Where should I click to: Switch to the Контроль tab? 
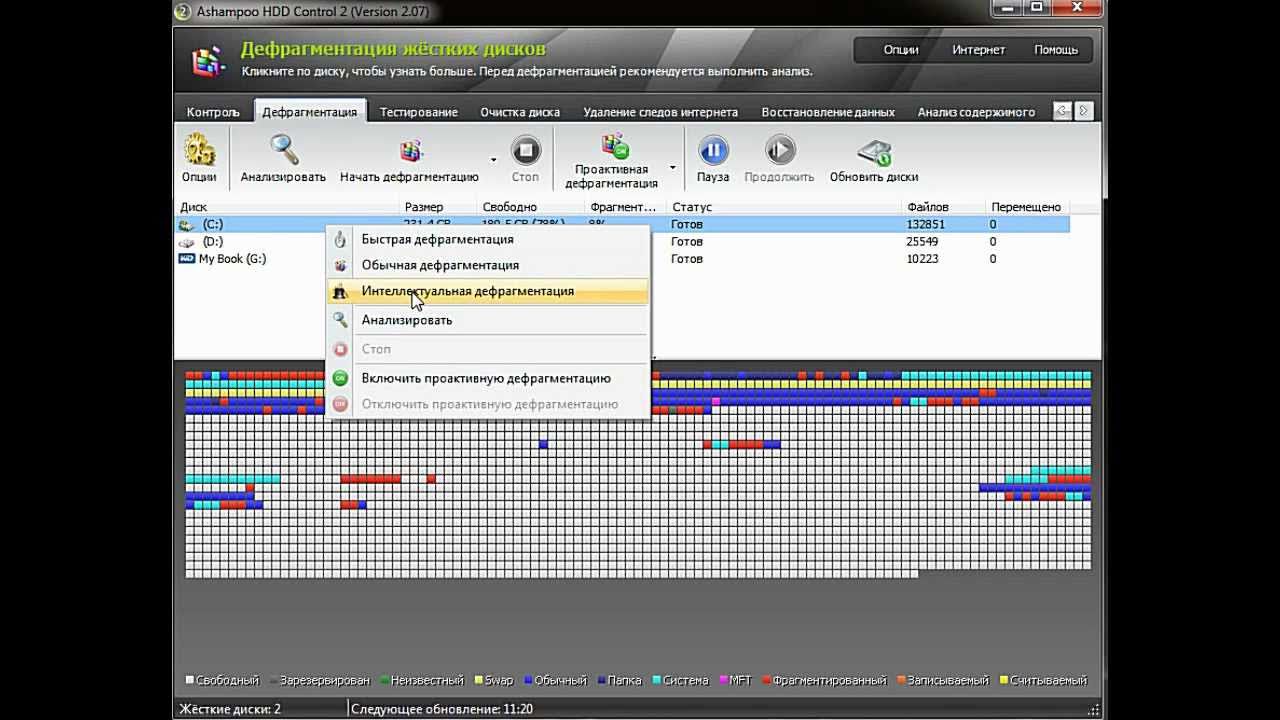tap(213, 112)
